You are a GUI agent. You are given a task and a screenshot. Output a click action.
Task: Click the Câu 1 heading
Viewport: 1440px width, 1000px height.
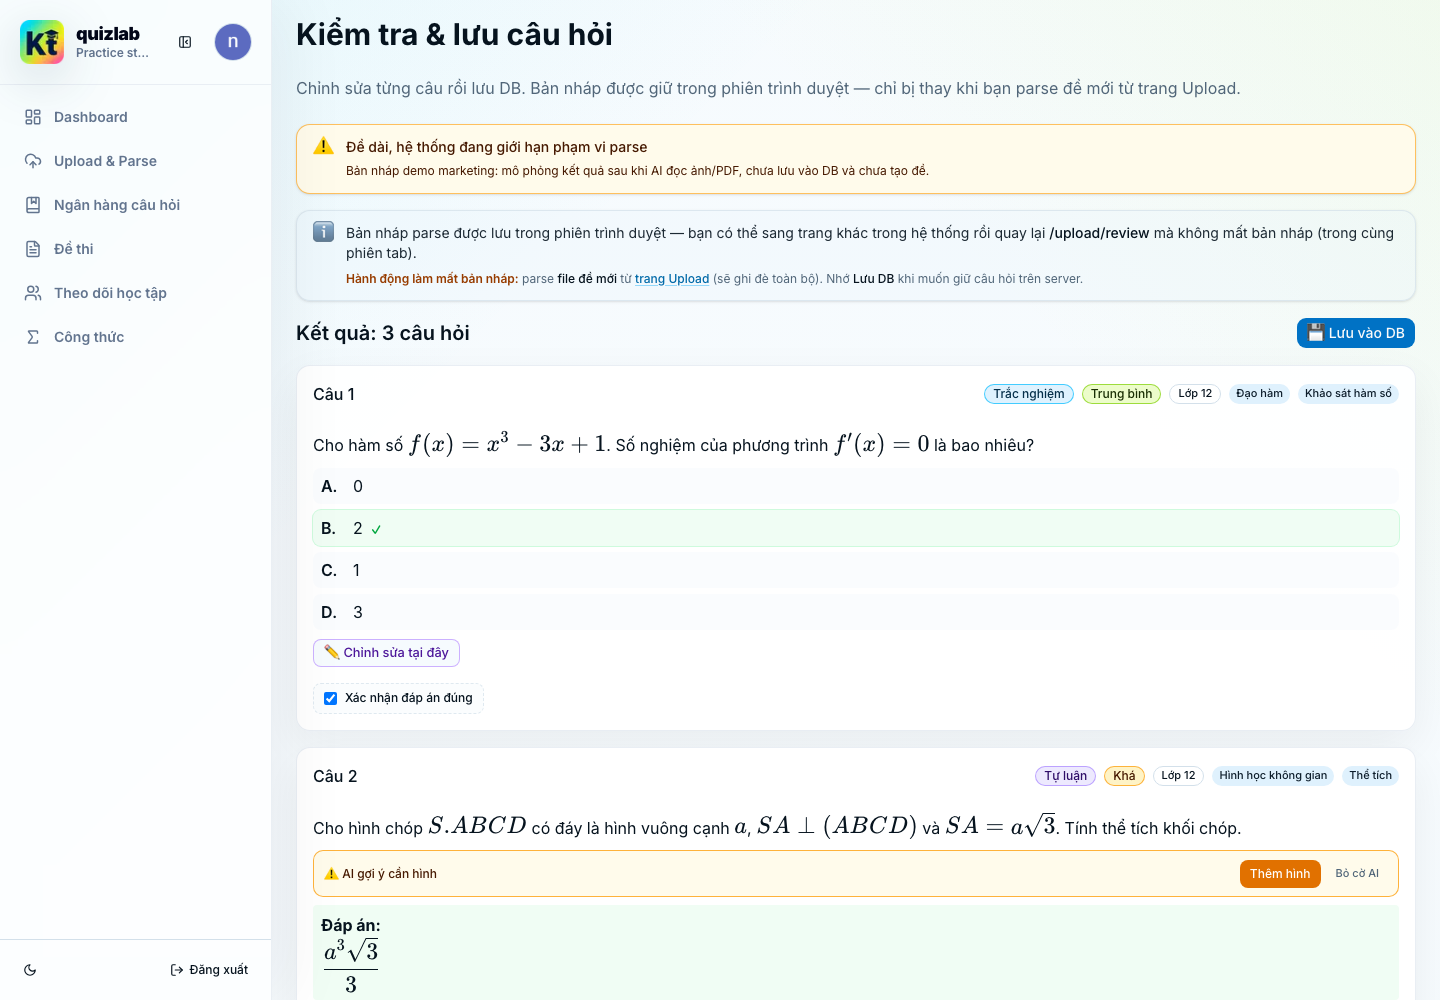pyautogui.click(x=334, y=394)
